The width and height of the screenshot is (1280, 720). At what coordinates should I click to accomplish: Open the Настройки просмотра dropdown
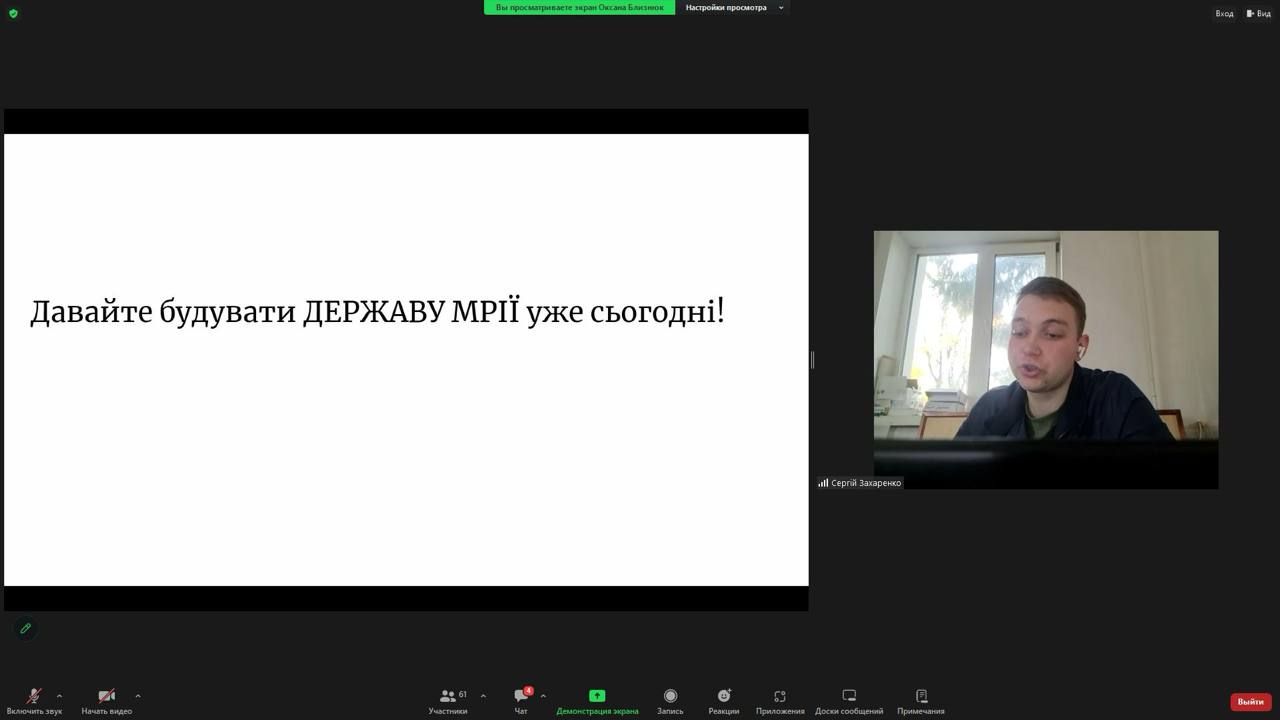tap(734, 8)
